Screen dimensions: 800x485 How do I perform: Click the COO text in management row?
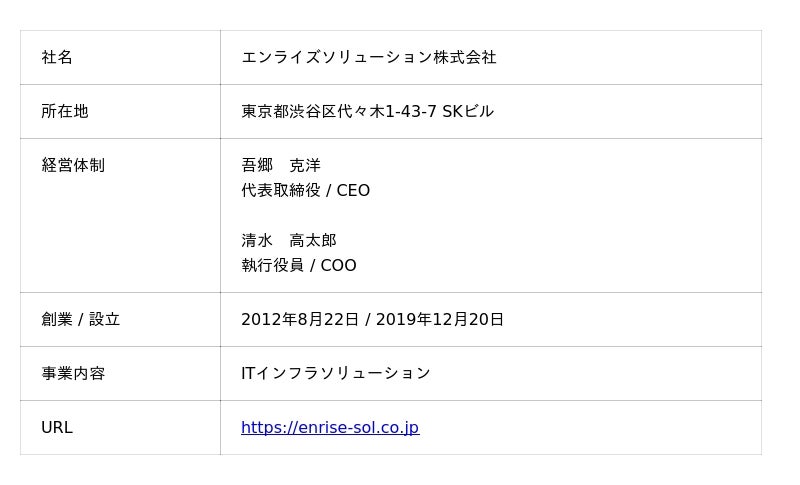[x=338, y=265]
